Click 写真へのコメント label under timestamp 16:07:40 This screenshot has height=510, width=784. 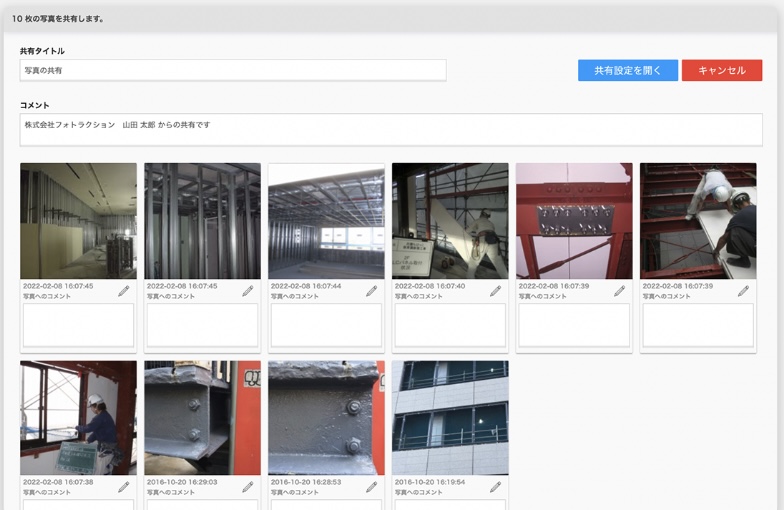click(x=418, y=296)
